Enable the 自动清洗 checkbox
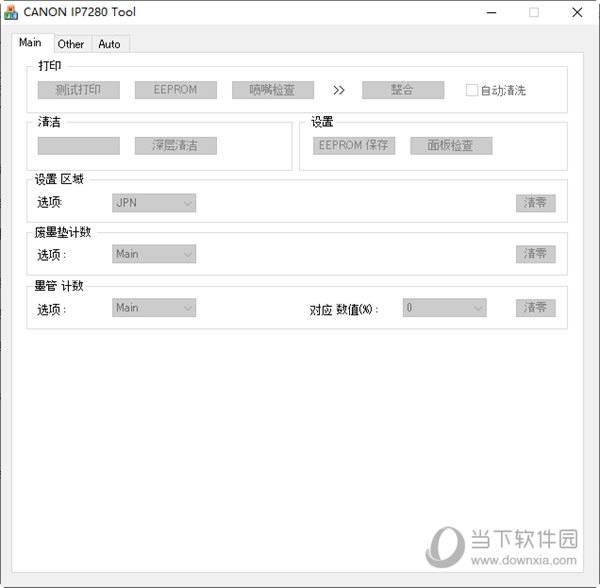Screen dimensions: 600x588 (x=471, y=90)
